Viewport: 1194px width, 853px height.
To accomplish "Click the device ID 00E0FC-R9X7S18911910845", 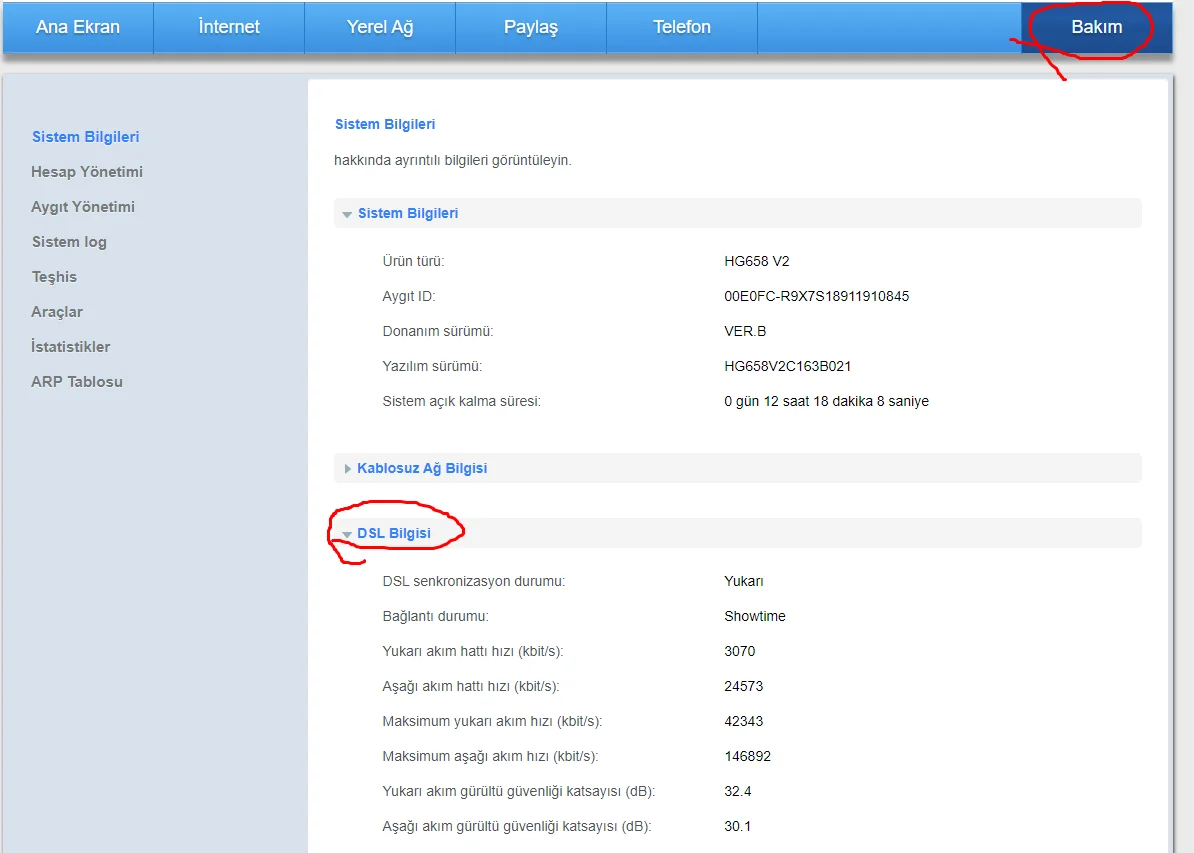I will [x=816, y=296].
